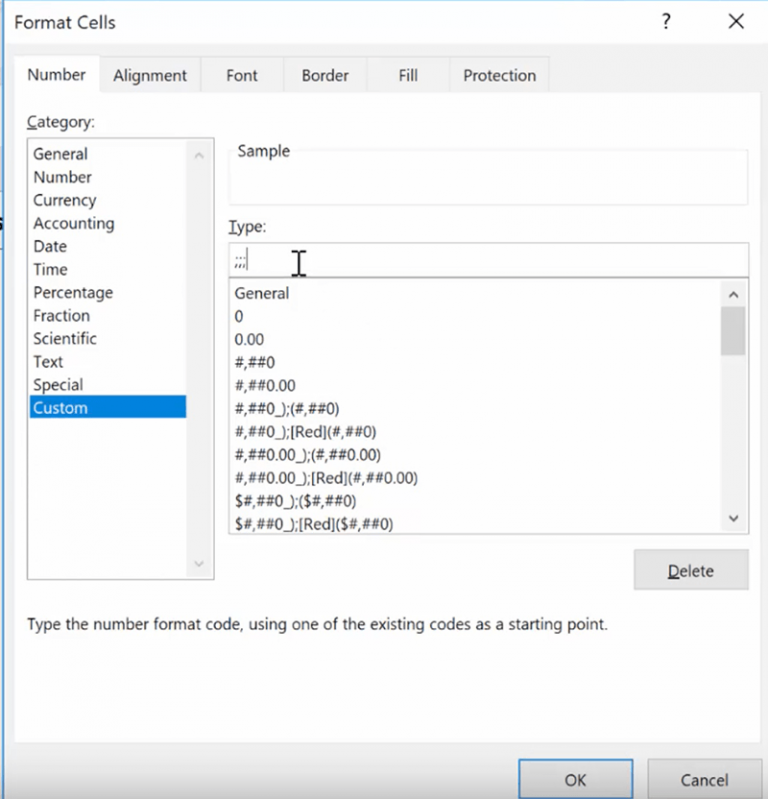768x799 pixels.
Task: Click the Cancel button
Action: [x=704, y=779]
